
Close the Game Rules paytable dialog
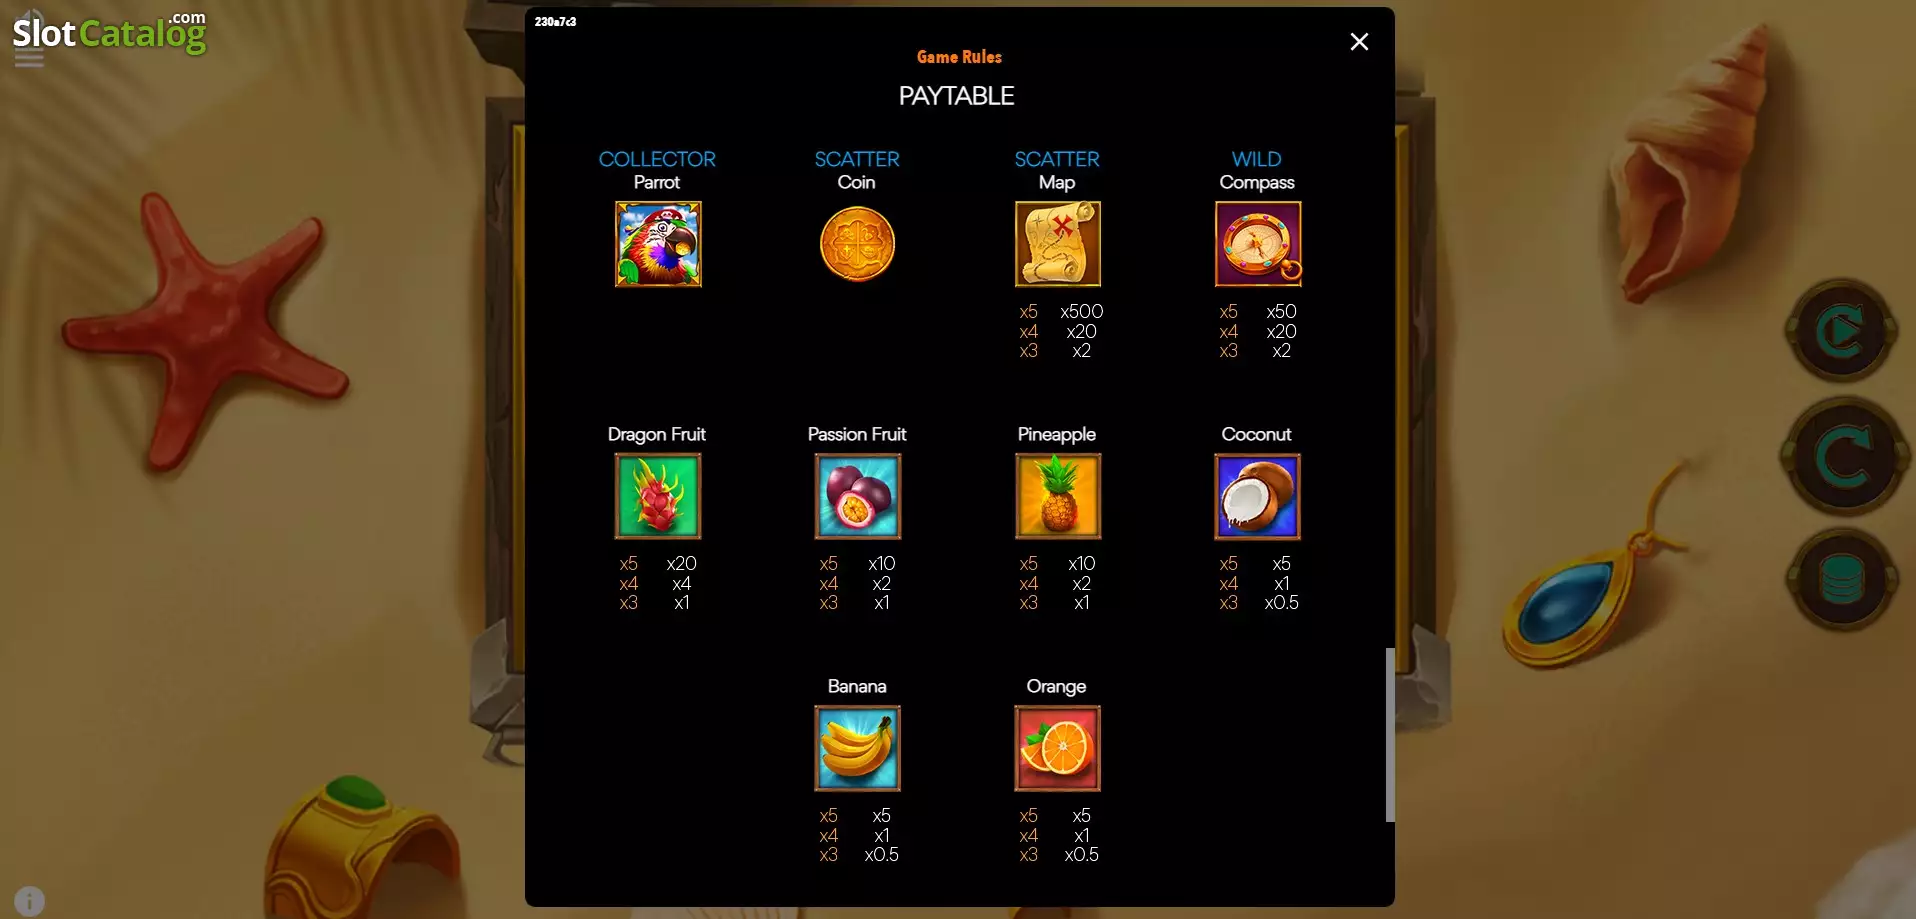1359,42
